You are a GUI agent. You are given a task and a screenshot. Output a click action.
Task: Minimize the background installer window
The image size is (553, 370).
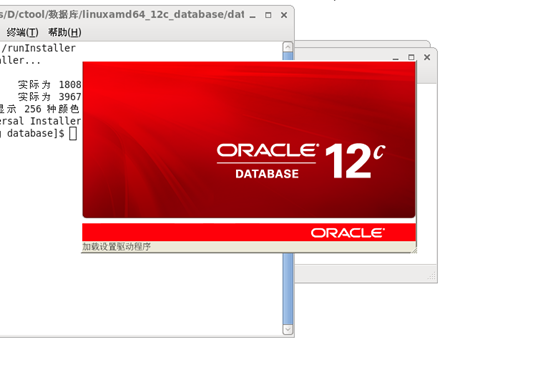(x=396, y=57)
